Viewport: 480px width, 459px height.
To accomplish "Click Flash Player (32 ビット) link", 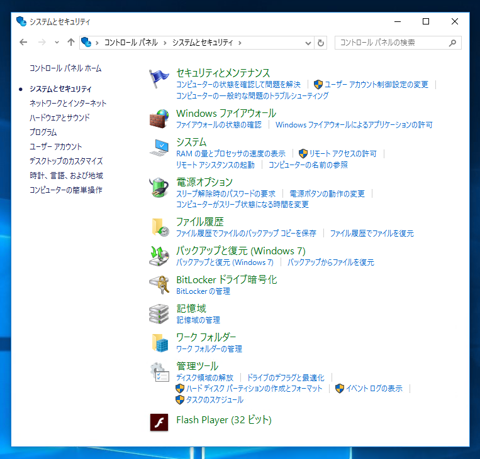I will click(x=224, y=420).
